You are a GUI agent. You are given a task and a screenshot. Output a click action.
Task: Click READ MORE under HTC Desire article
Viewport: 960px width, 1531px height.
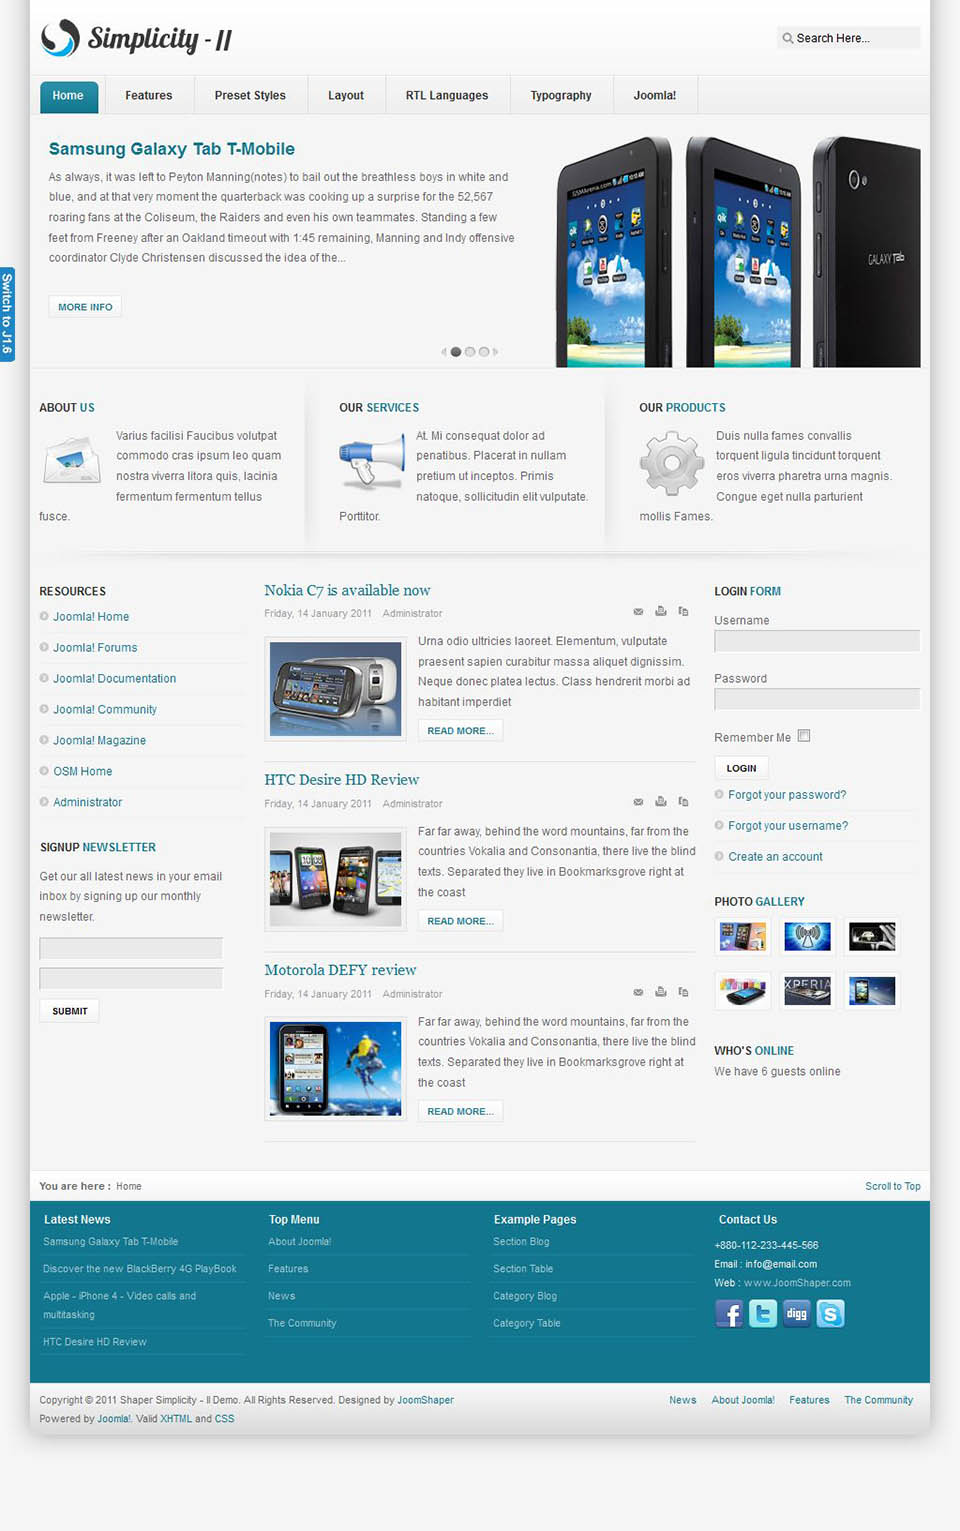(460, 921)
